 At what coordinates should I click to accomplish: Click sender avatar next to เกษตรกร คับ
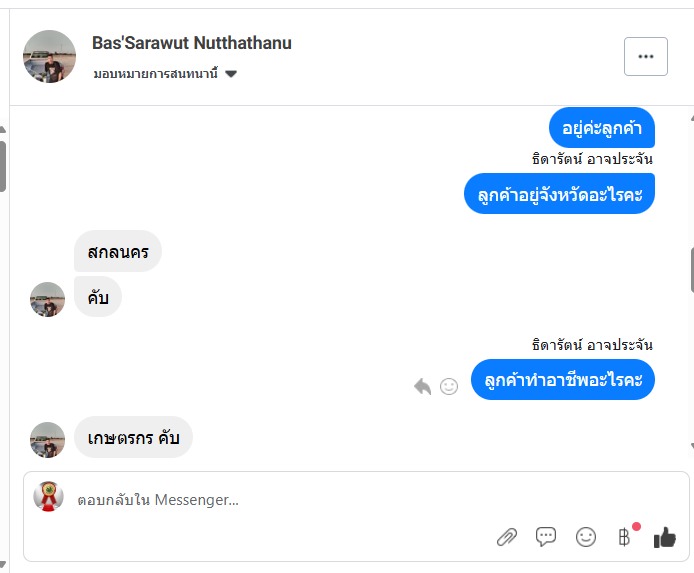point(48,439)
